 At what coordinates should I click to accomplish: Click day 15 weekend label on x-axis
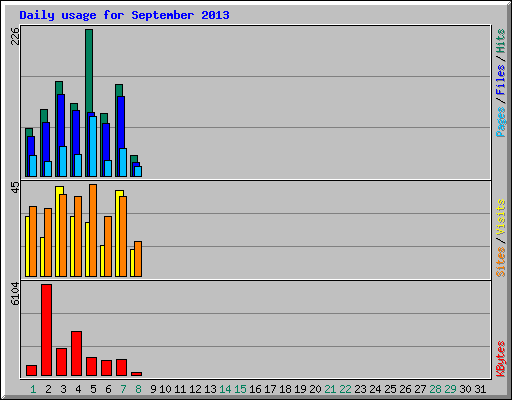coord(240,389)
